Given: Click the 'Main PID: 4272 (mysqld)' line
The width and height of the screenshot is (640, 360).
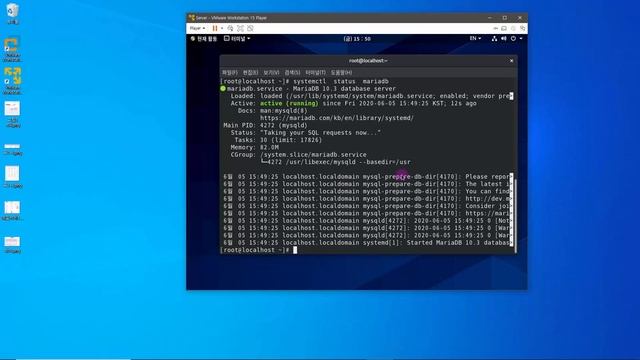Looking at the screenshot, I should (x=265, y=125).
